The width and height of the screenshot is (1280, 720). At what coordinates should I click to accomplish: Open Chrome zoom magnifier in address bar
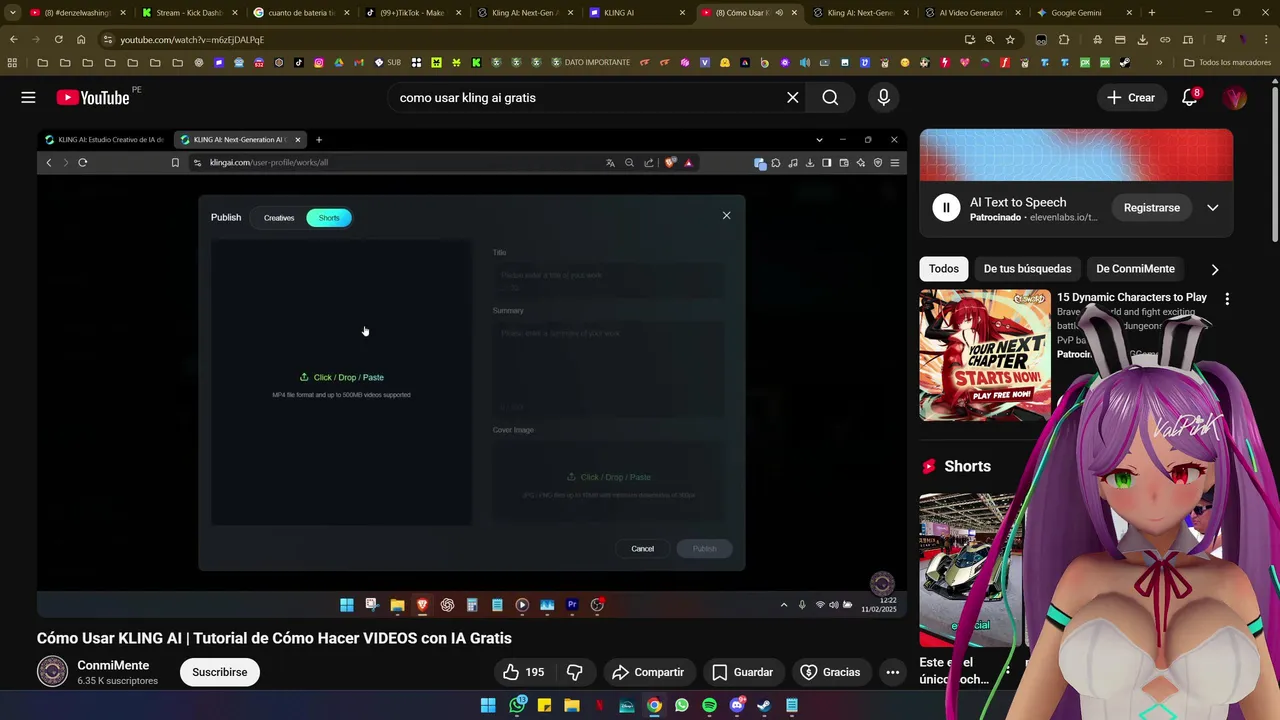989,39
